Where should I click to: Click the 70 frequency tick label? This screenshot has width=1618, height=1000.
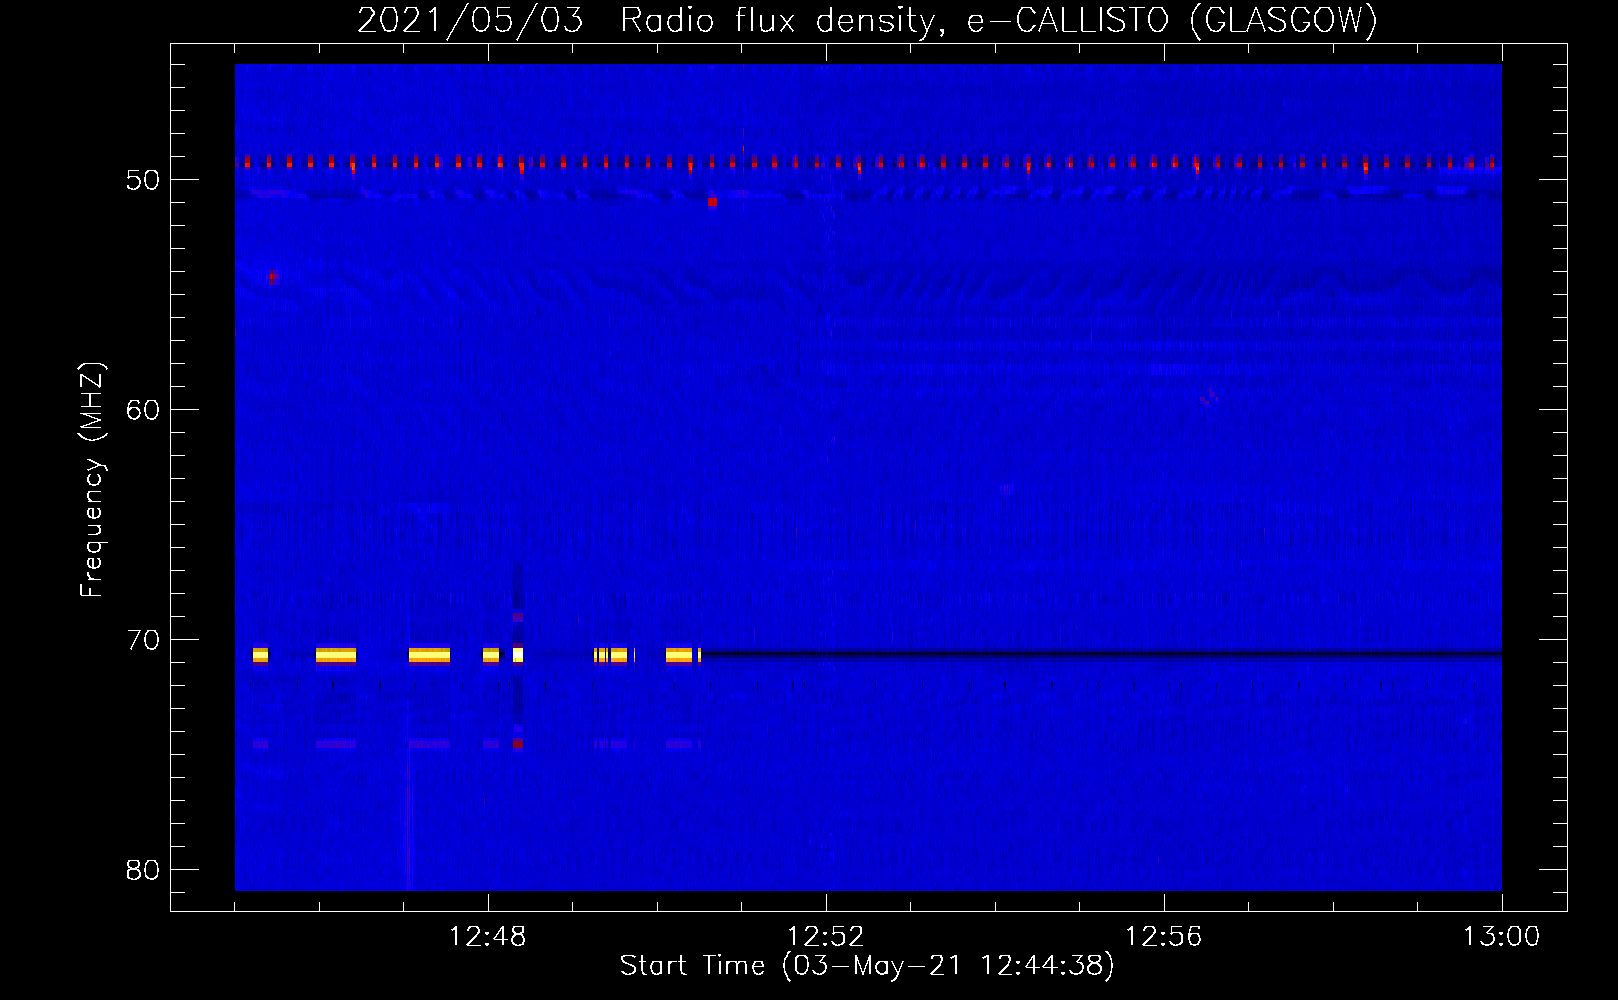143,640
